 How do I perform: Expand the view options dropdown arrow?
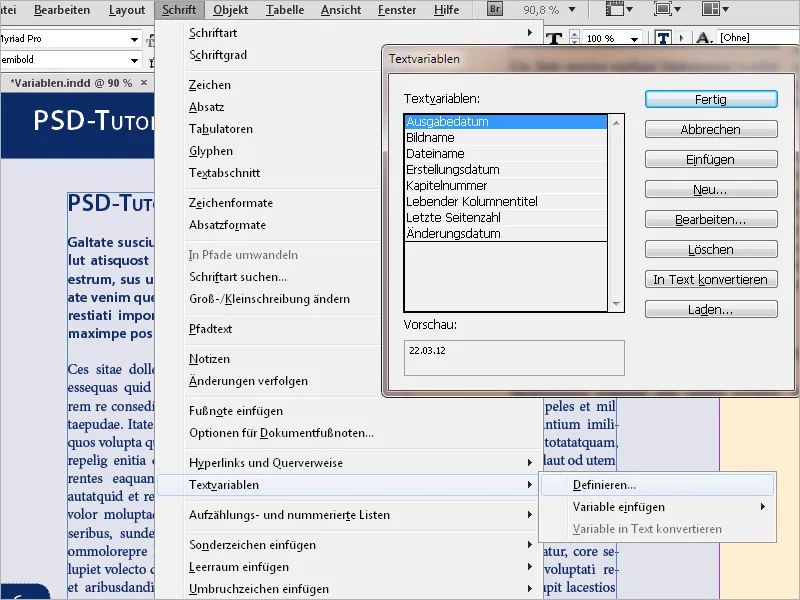click(x=629, y=9)
